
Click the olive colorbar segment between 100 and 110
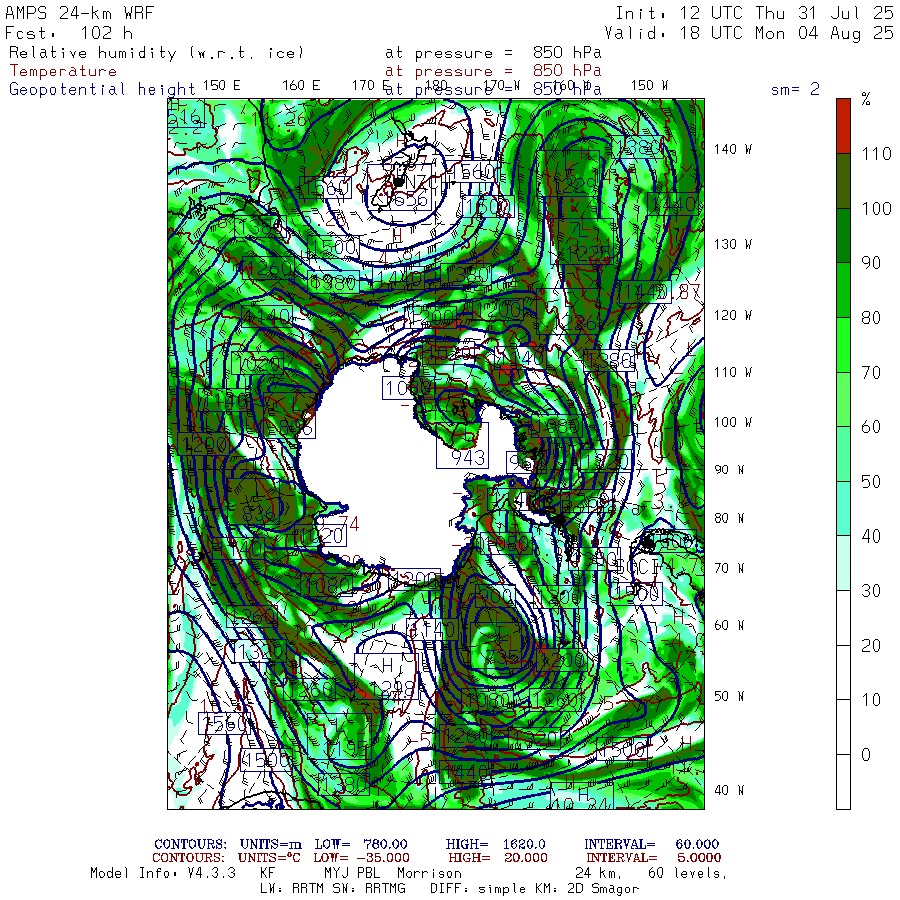(843, 181)
